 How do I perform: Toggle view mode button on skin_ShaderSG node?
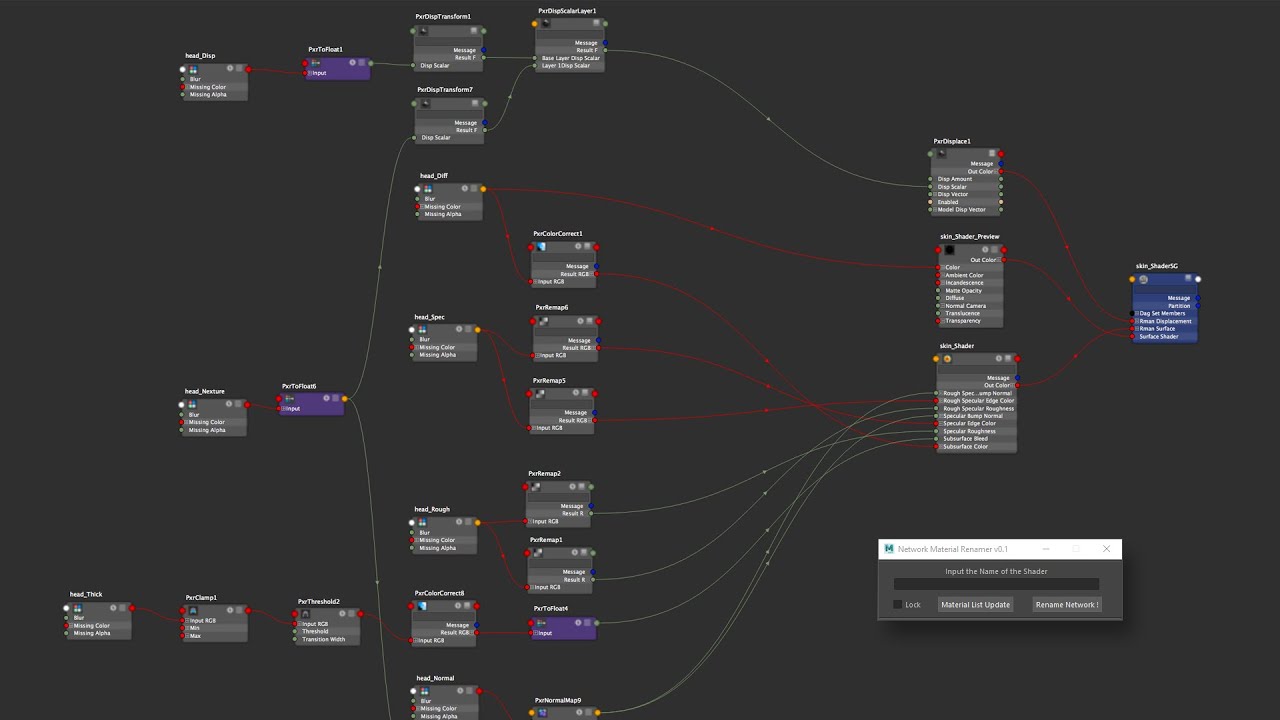point(1188,279)
